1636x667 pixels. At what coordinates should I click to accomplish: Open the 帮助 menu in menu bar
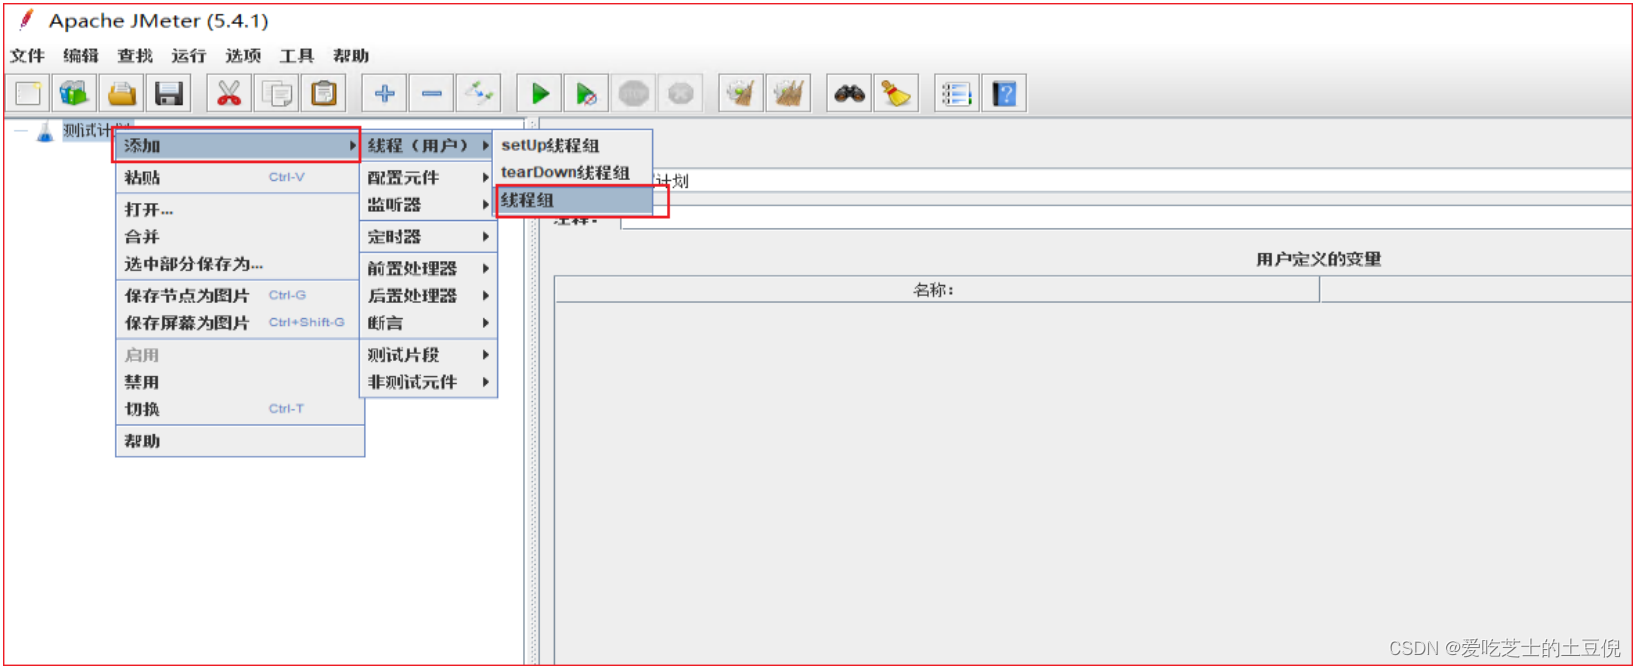coord(351,56)
